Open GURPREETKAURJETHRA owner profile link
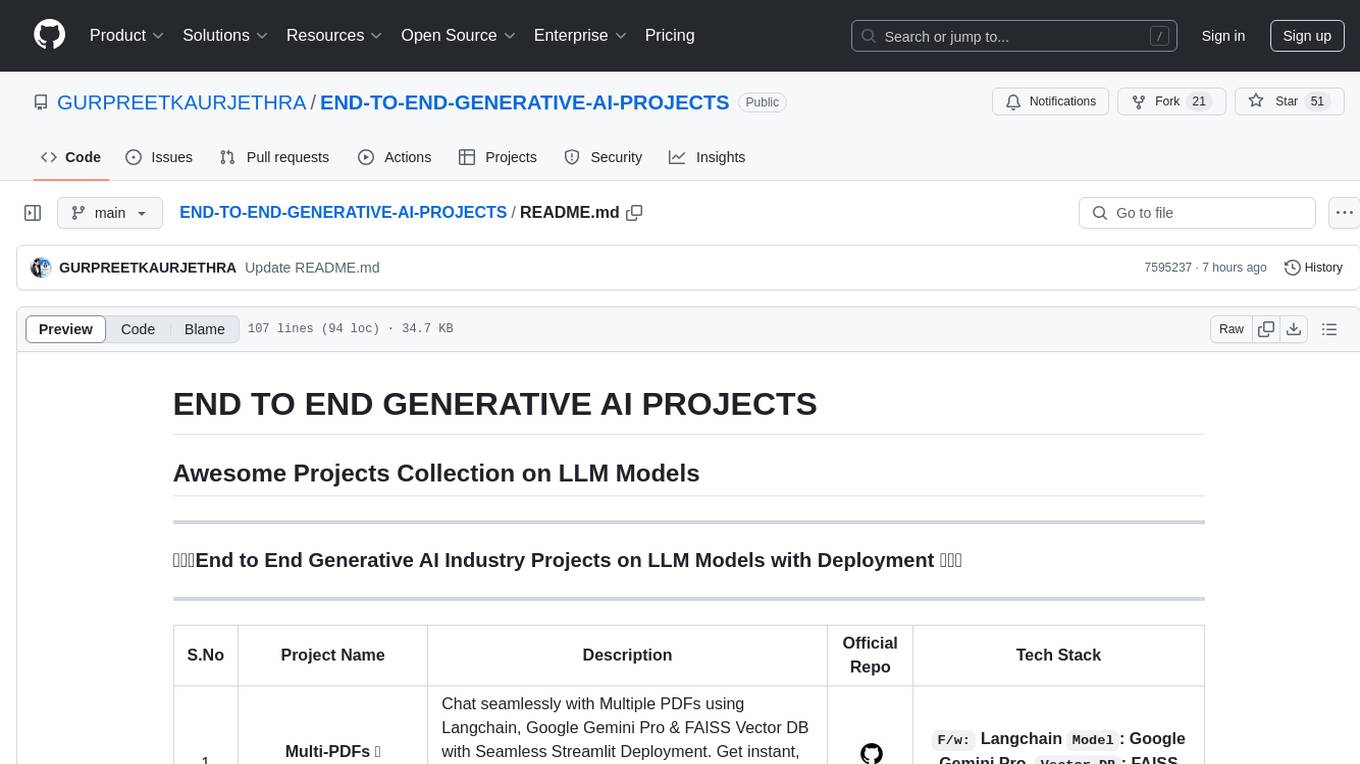This screenshot has height=764, width=1360. pos(182,102)
